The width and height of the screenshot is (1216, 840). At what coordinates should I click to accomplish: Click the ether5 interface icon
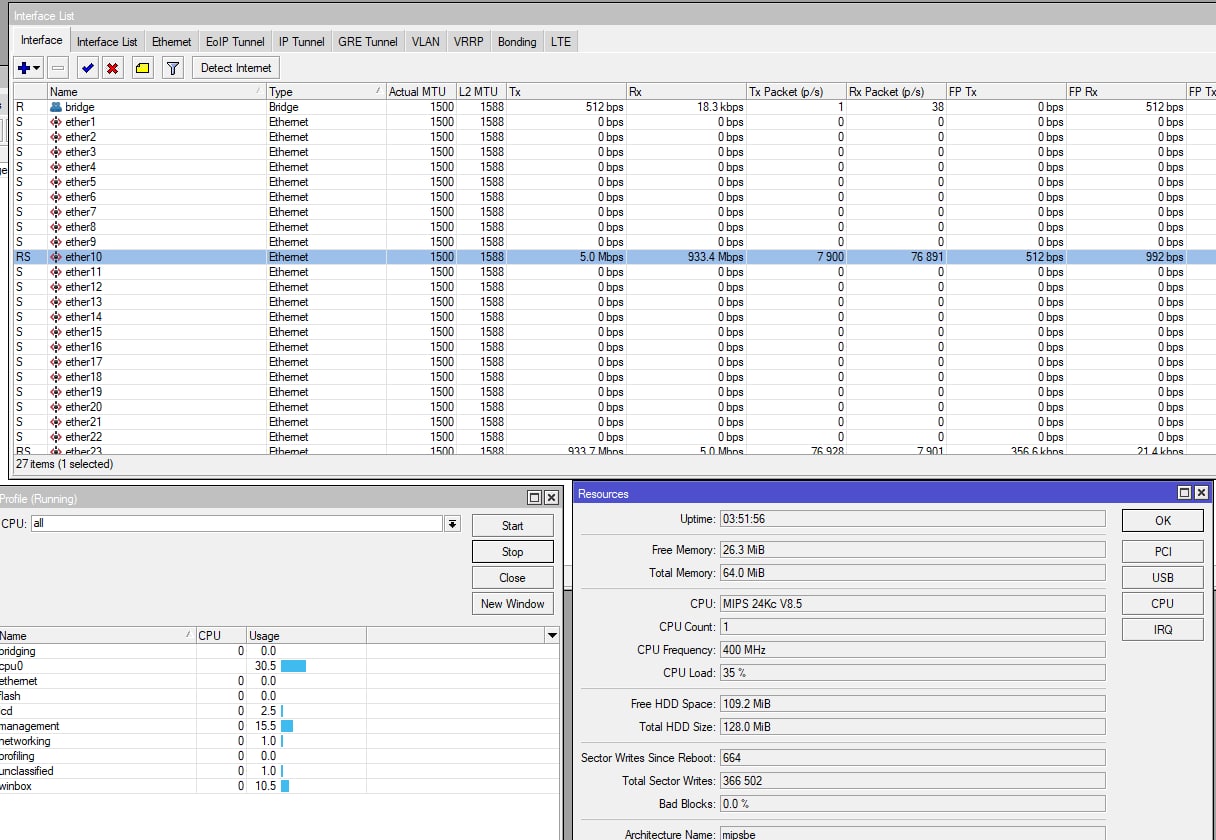56,182
